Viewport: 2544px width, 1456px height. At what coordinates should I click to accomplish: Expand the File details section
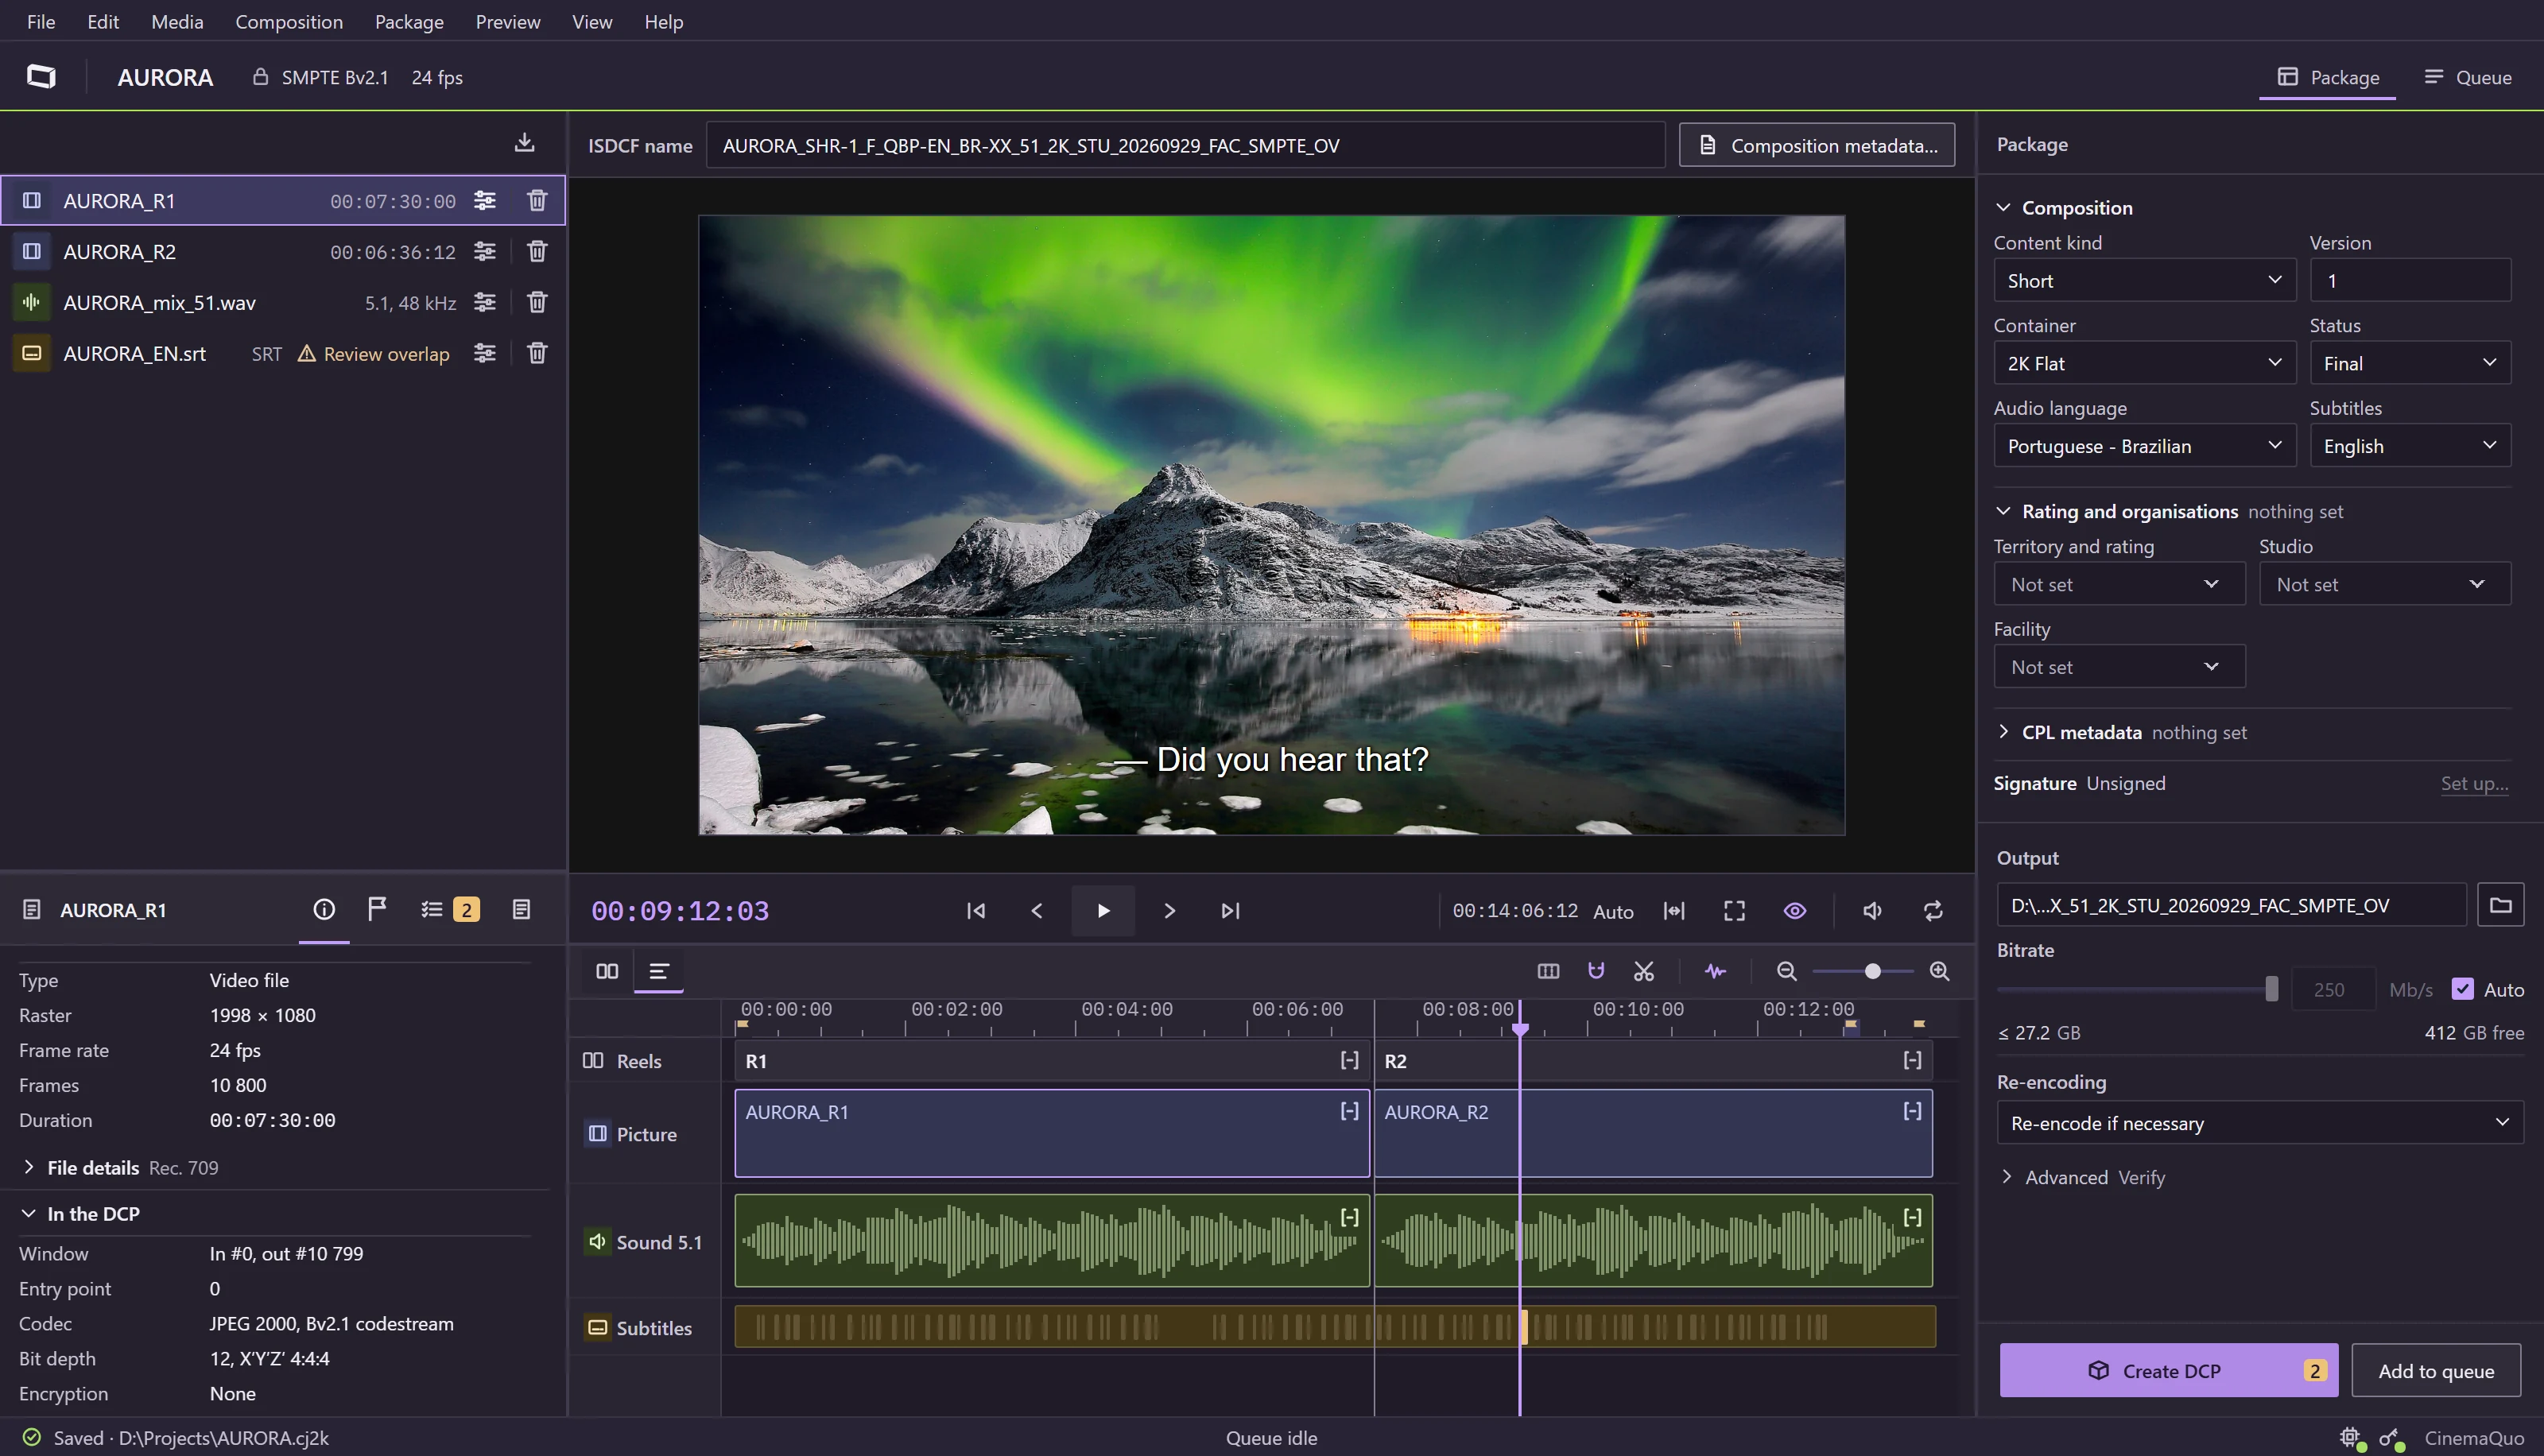(x=28, y=1167)
